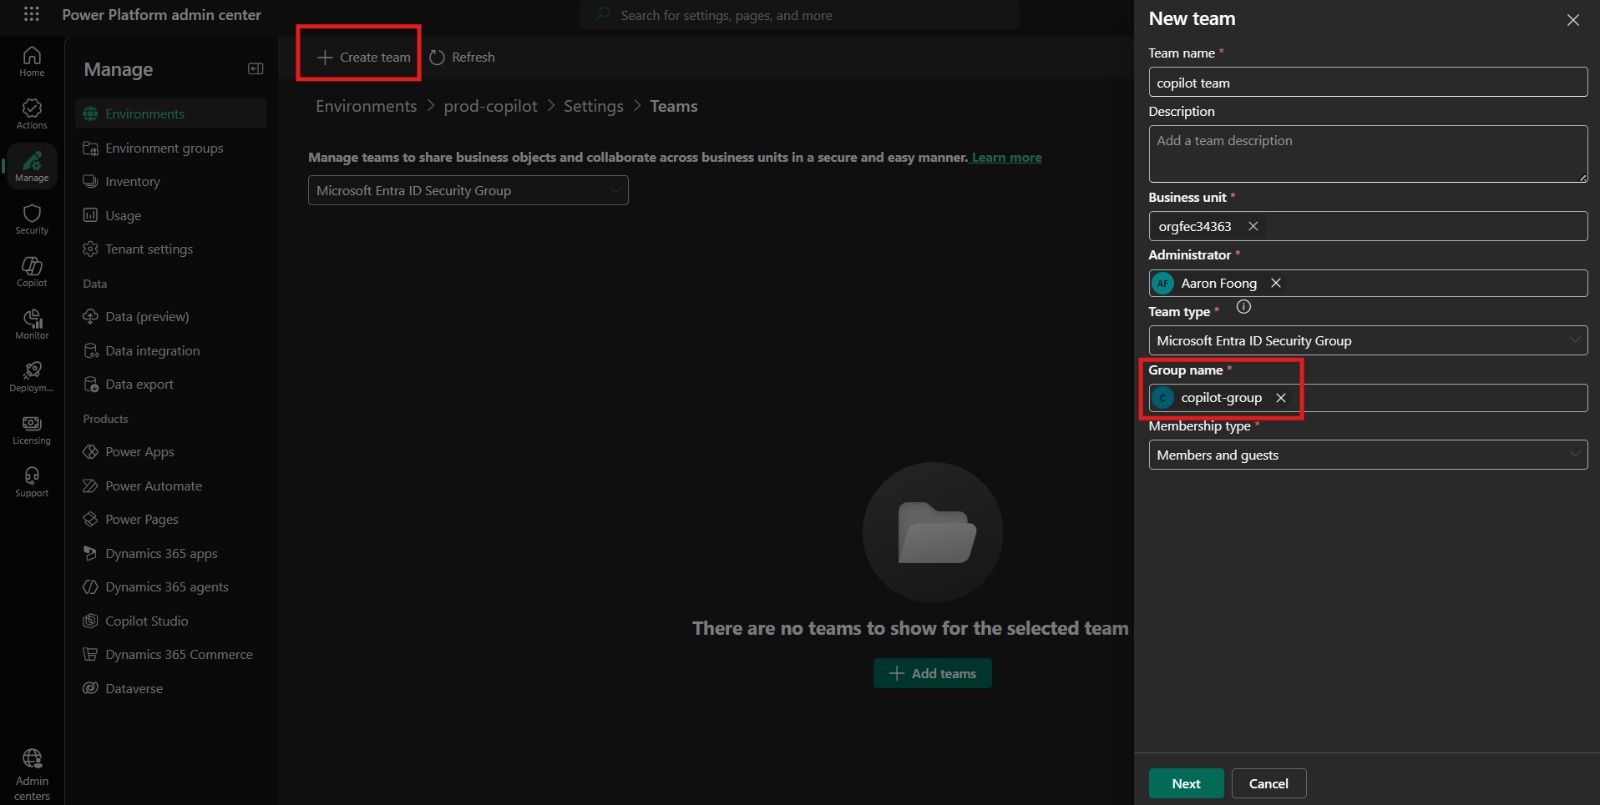Remove orgfec34363 business unit

pos(1253,226)
